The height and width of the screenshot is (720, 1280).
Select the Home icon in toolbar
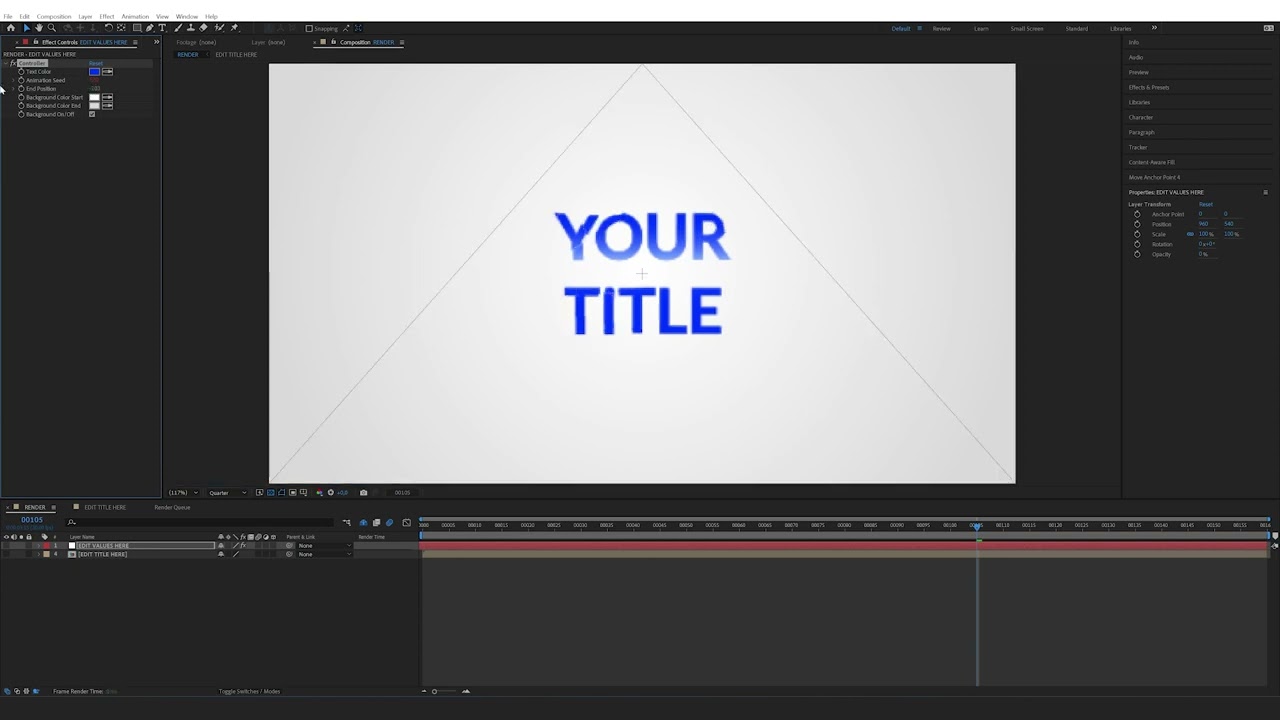click(x=11, y=28)
